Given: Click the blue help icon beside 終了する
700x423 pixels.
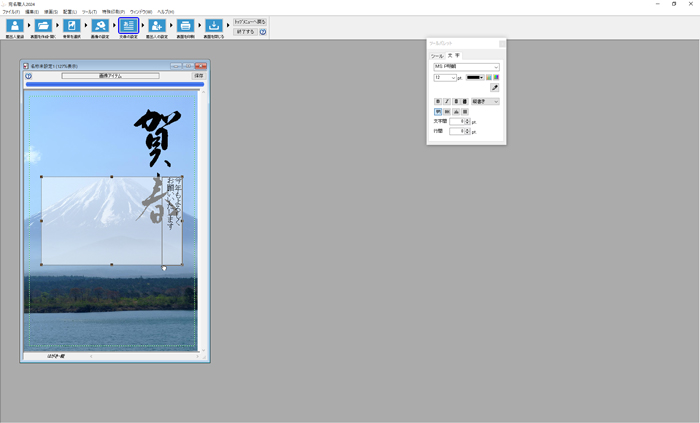Looking at the screenshot, I should (x=263, y=32).
